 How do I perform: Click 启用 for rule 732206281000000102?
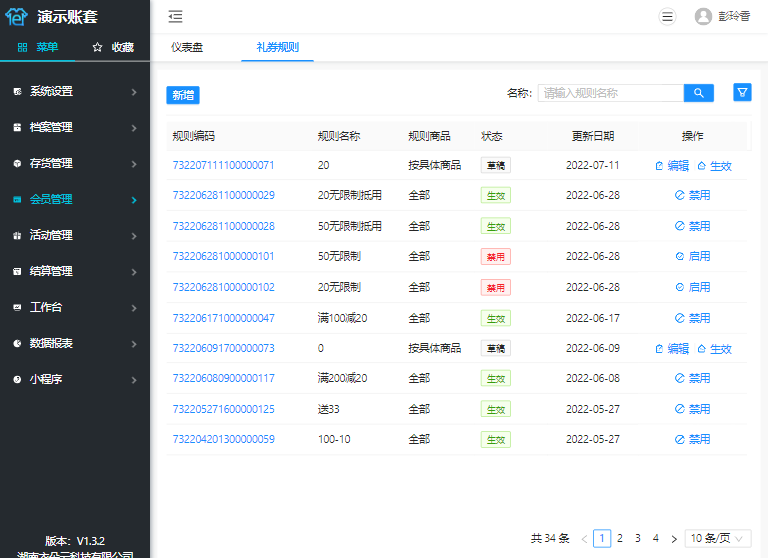[x=693, y=287]
